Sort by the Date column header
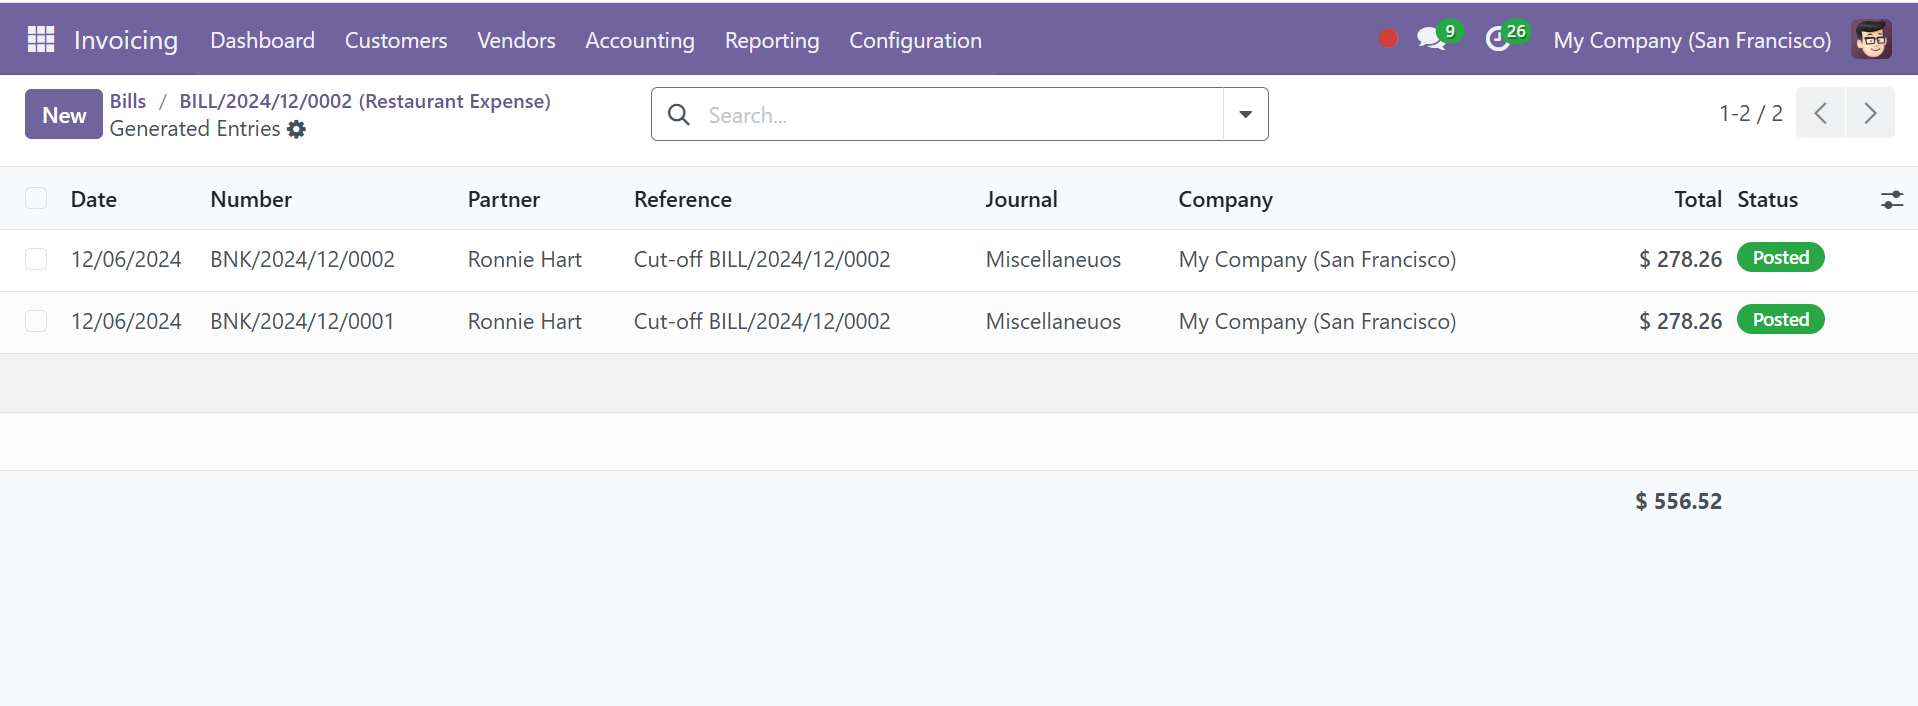 pos(94,199)
